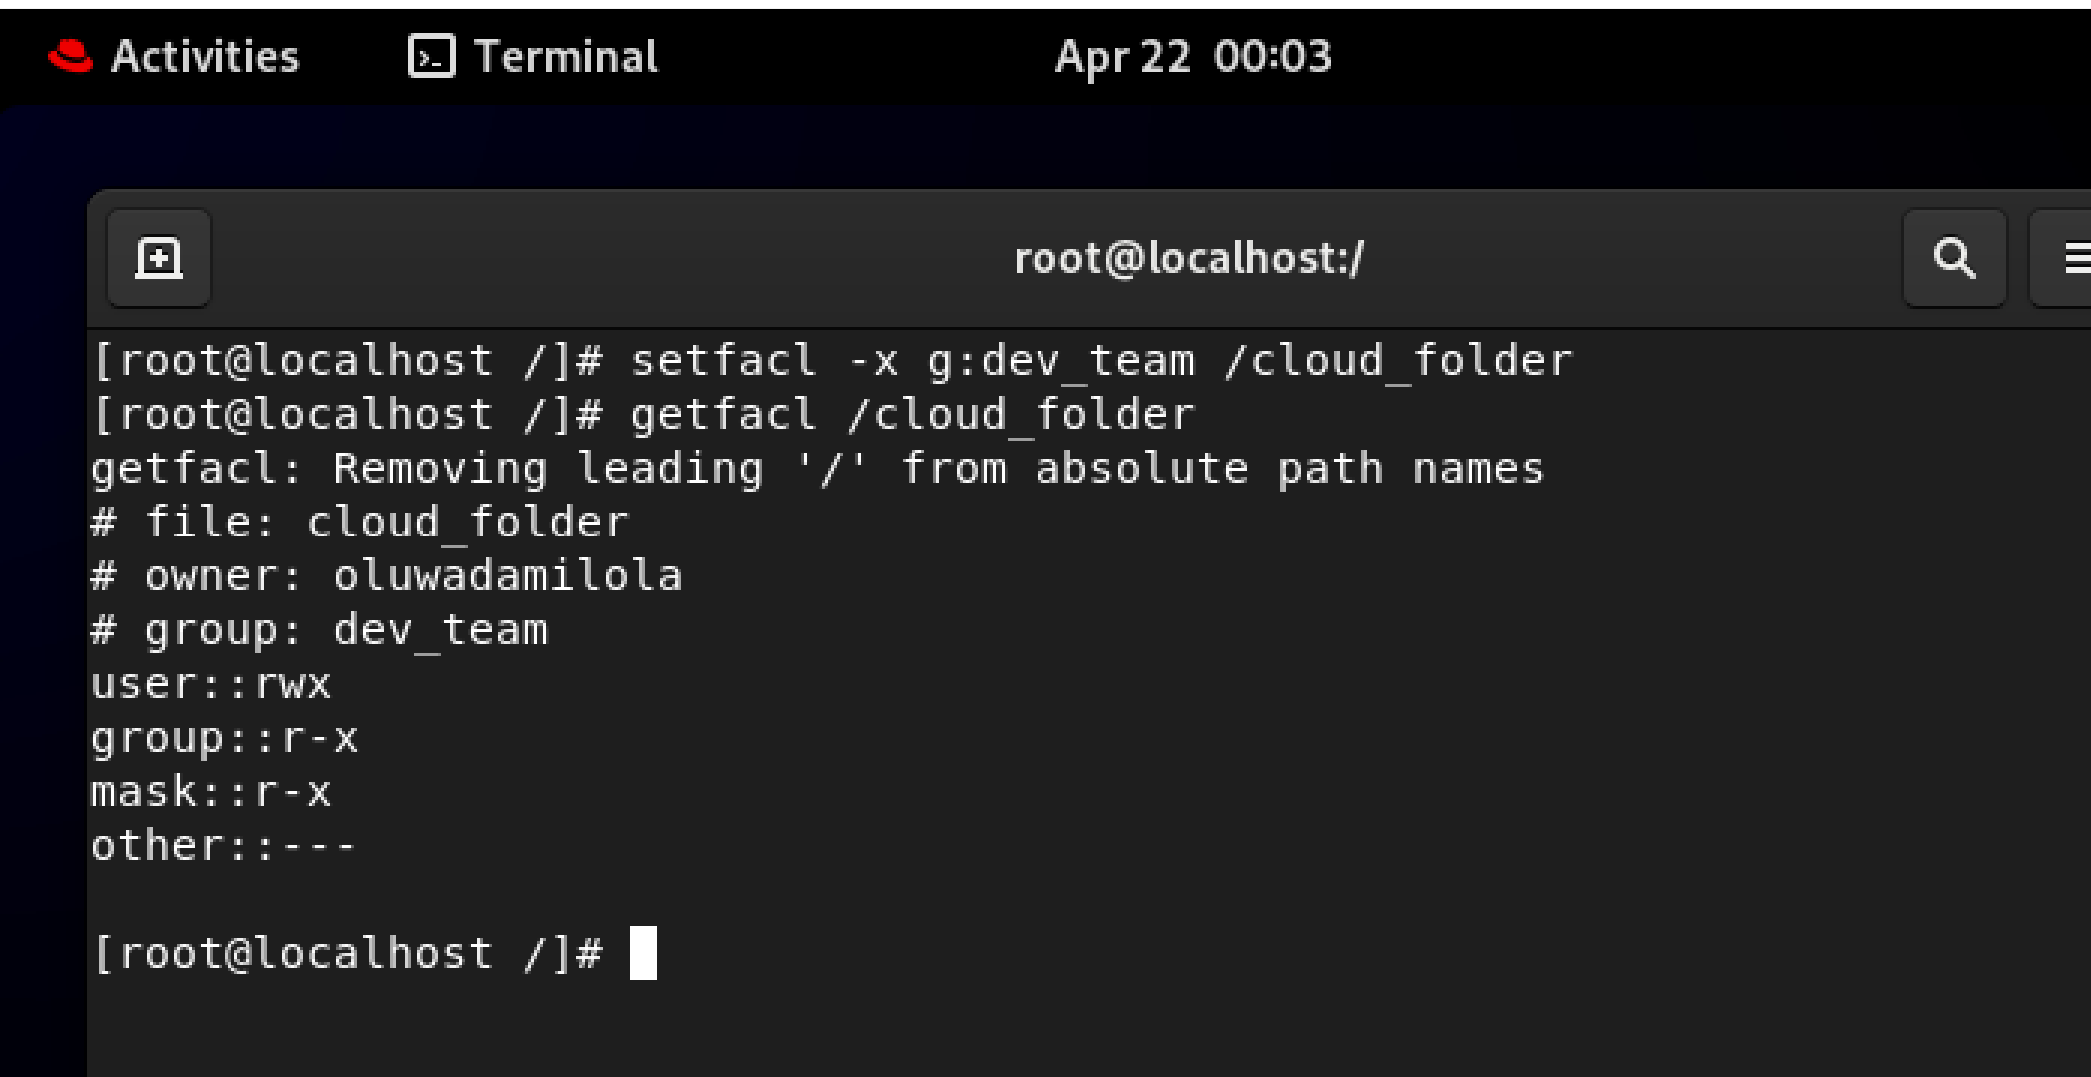Click the '# owner: oluwadamilola' line
This screenshot has width=2091, height=1077.
(x=387, y=576)
